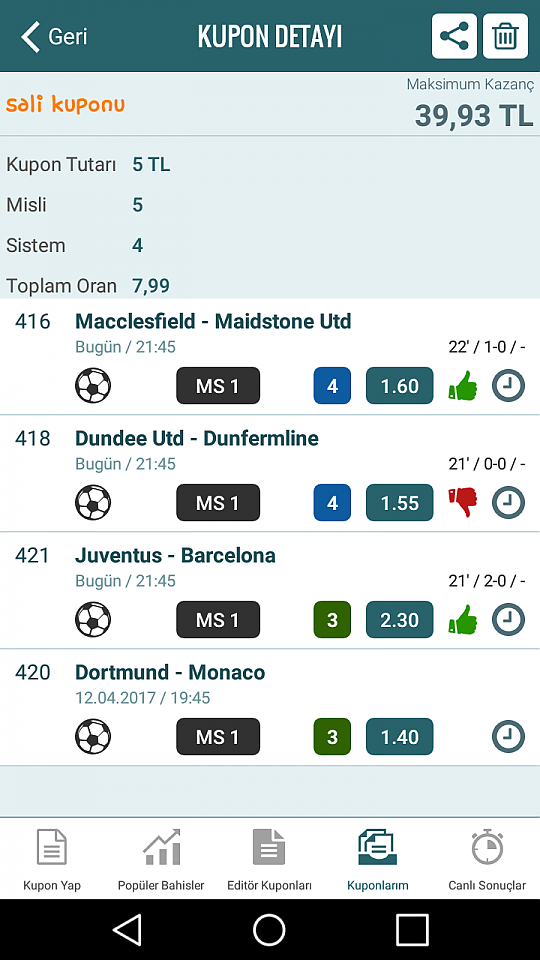Tap green 3 badge on Dortmund row
540x960 pixels.
(x=332, y=737)
